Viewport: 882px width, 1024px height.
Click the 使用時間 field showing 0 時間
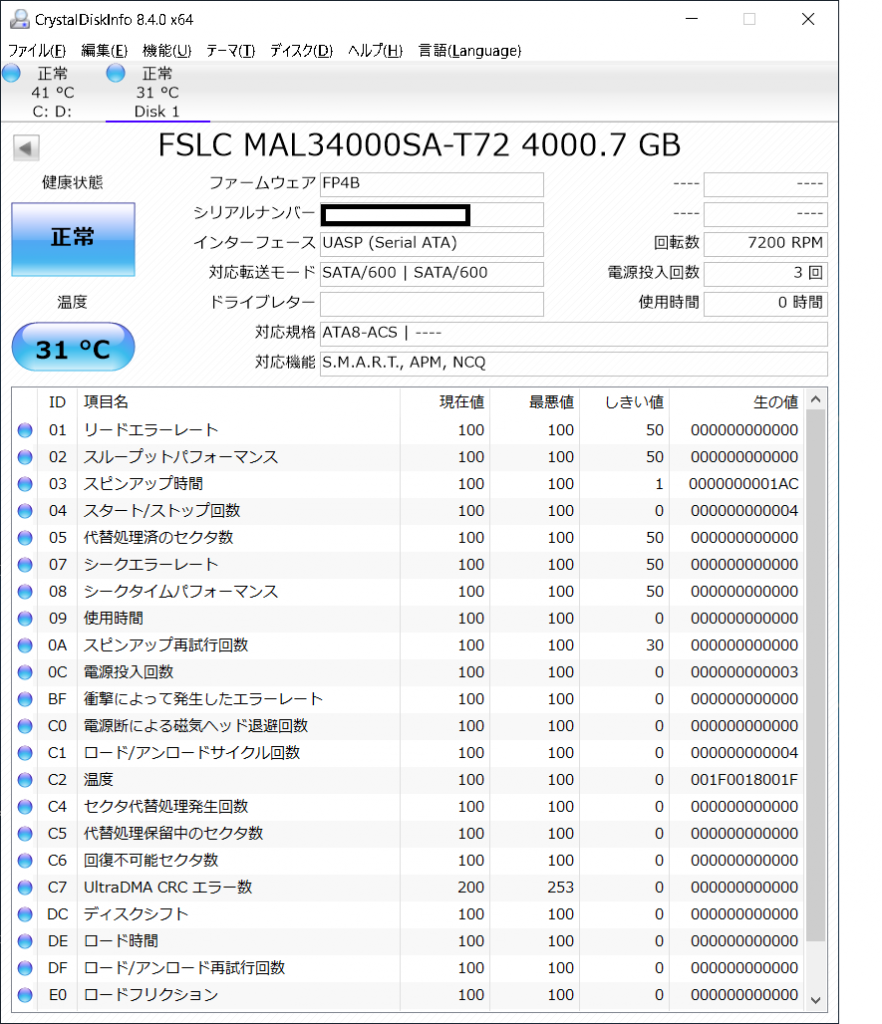pos(766,304)
